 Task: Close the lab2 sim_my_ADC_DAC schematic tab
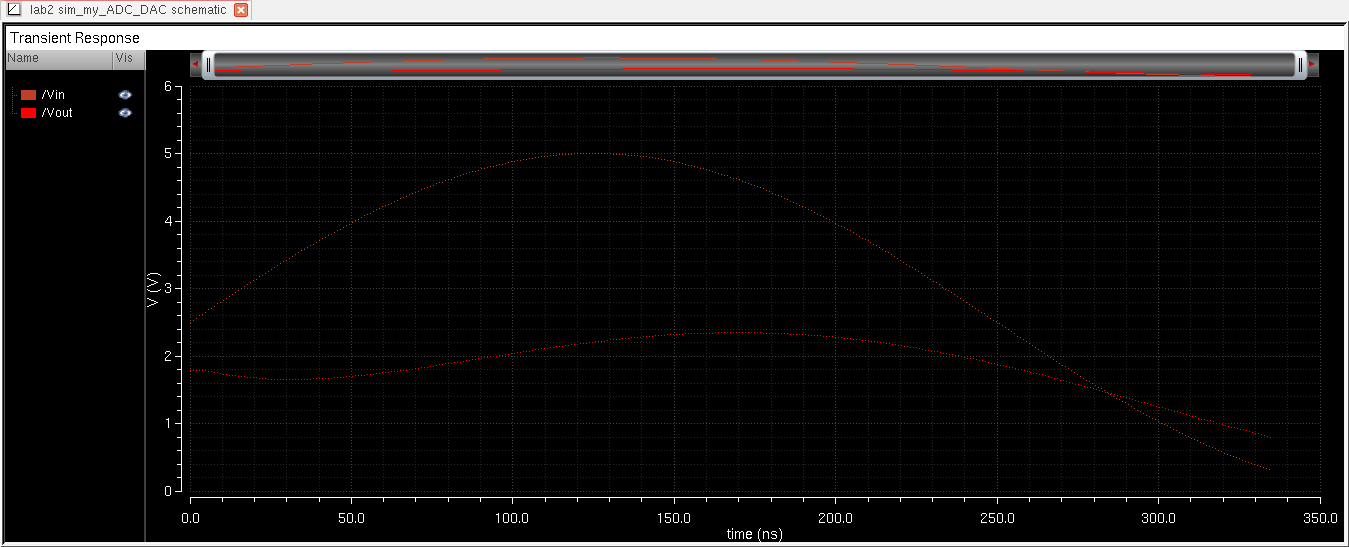[240, 10]
